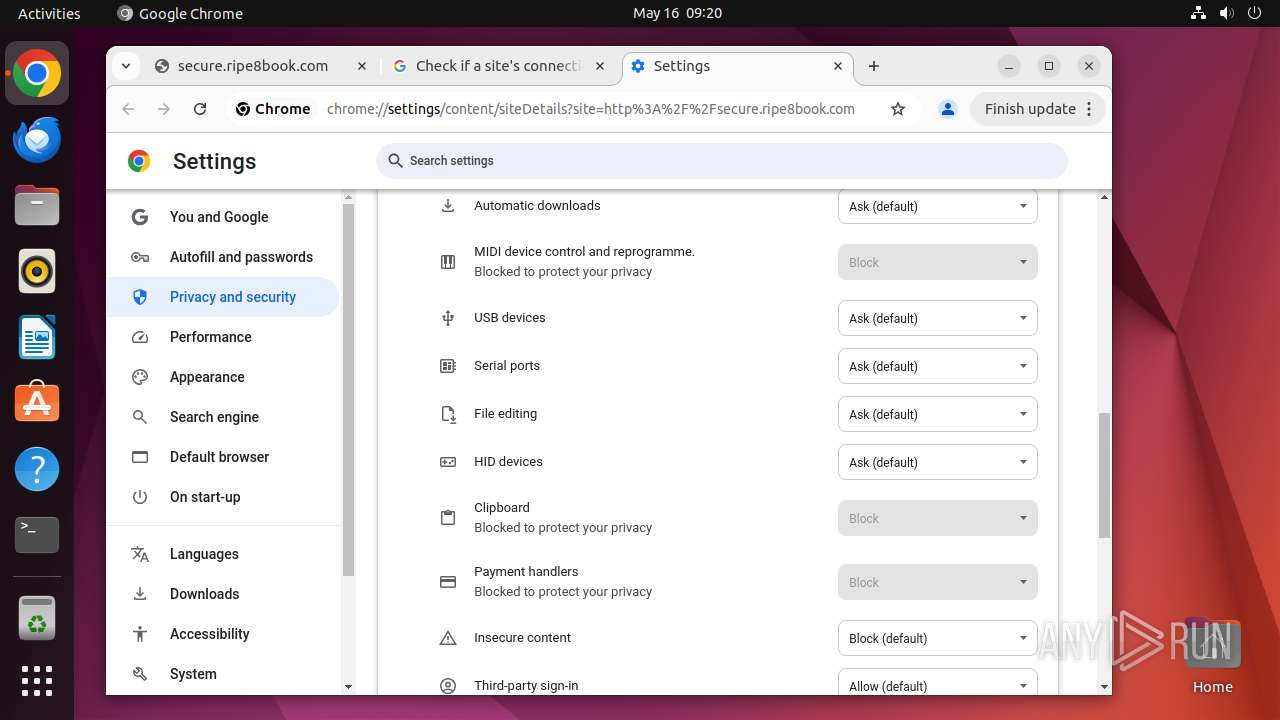The height and width of the screenshot is (720, 1280).
Task: Open Autofill and passwords section
Action: pos(224,257)
